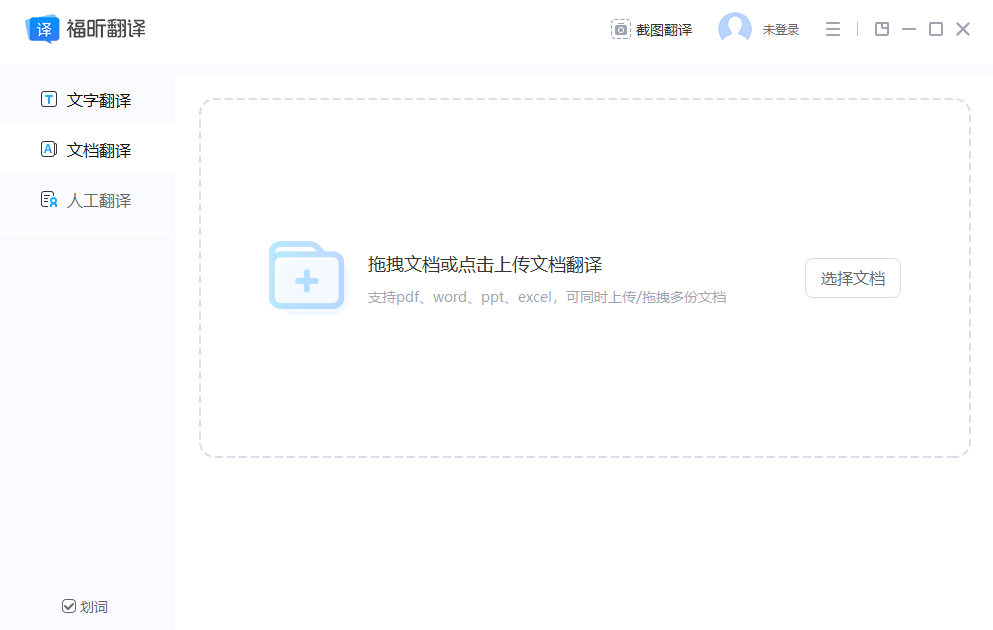
Task: Click the 选择文档 button
Action: tap(852, 277)
